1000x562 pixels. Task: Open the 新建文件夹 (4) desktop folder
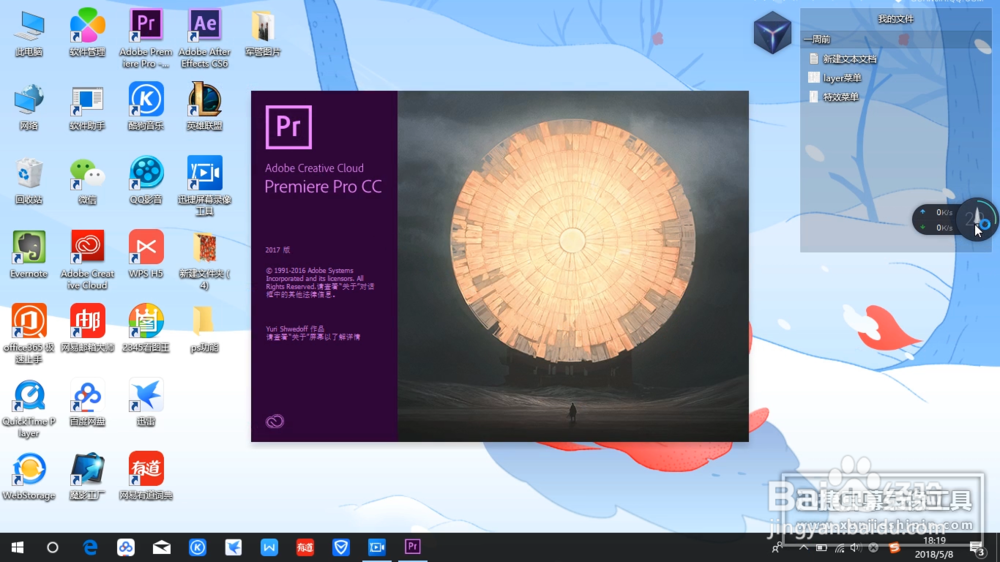204,260
